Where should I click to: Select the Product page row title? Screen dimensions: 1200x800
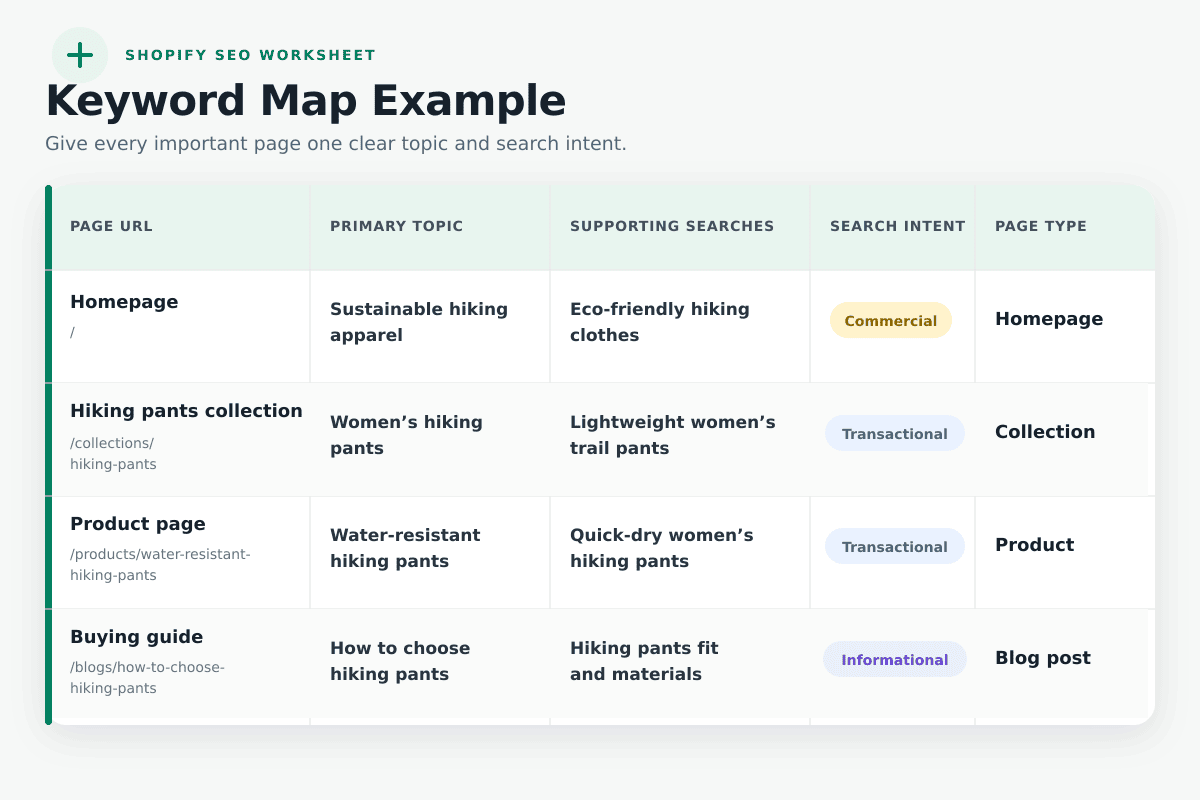click(138, 524)
